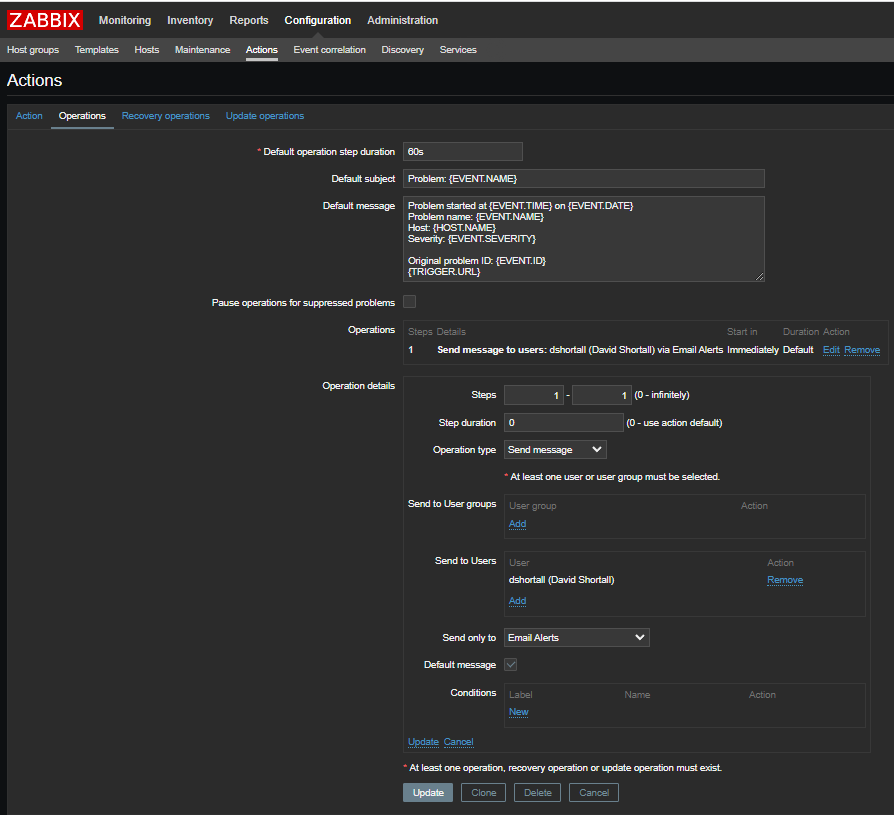Click the Step duration input field
894x815 pixels.
pos(563,423)
